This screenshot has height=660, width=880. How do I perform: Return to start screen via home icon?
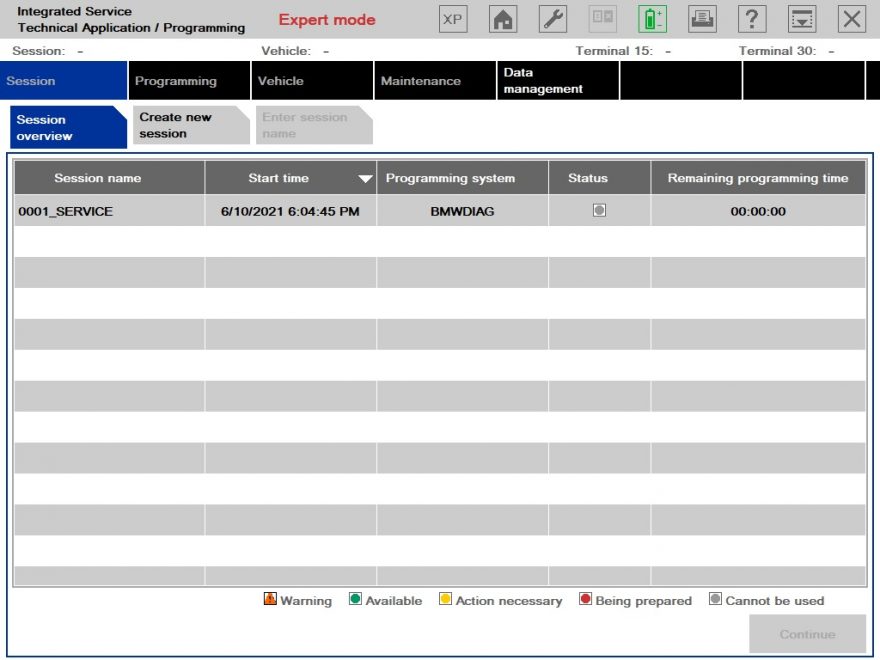[503, 18]
